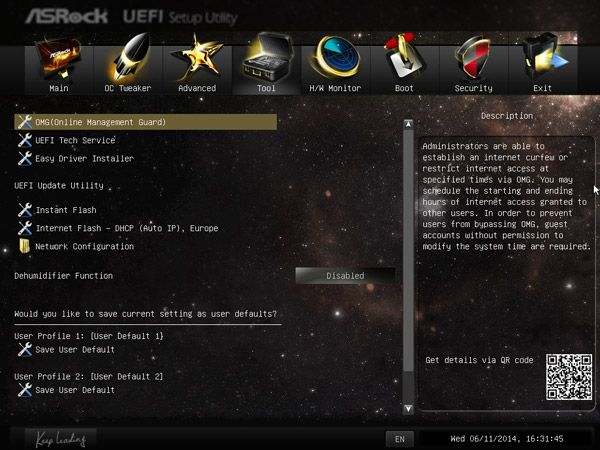Switch to Security tab label
The width and height of the screenshot is (600, 450).
click(473, 88)
